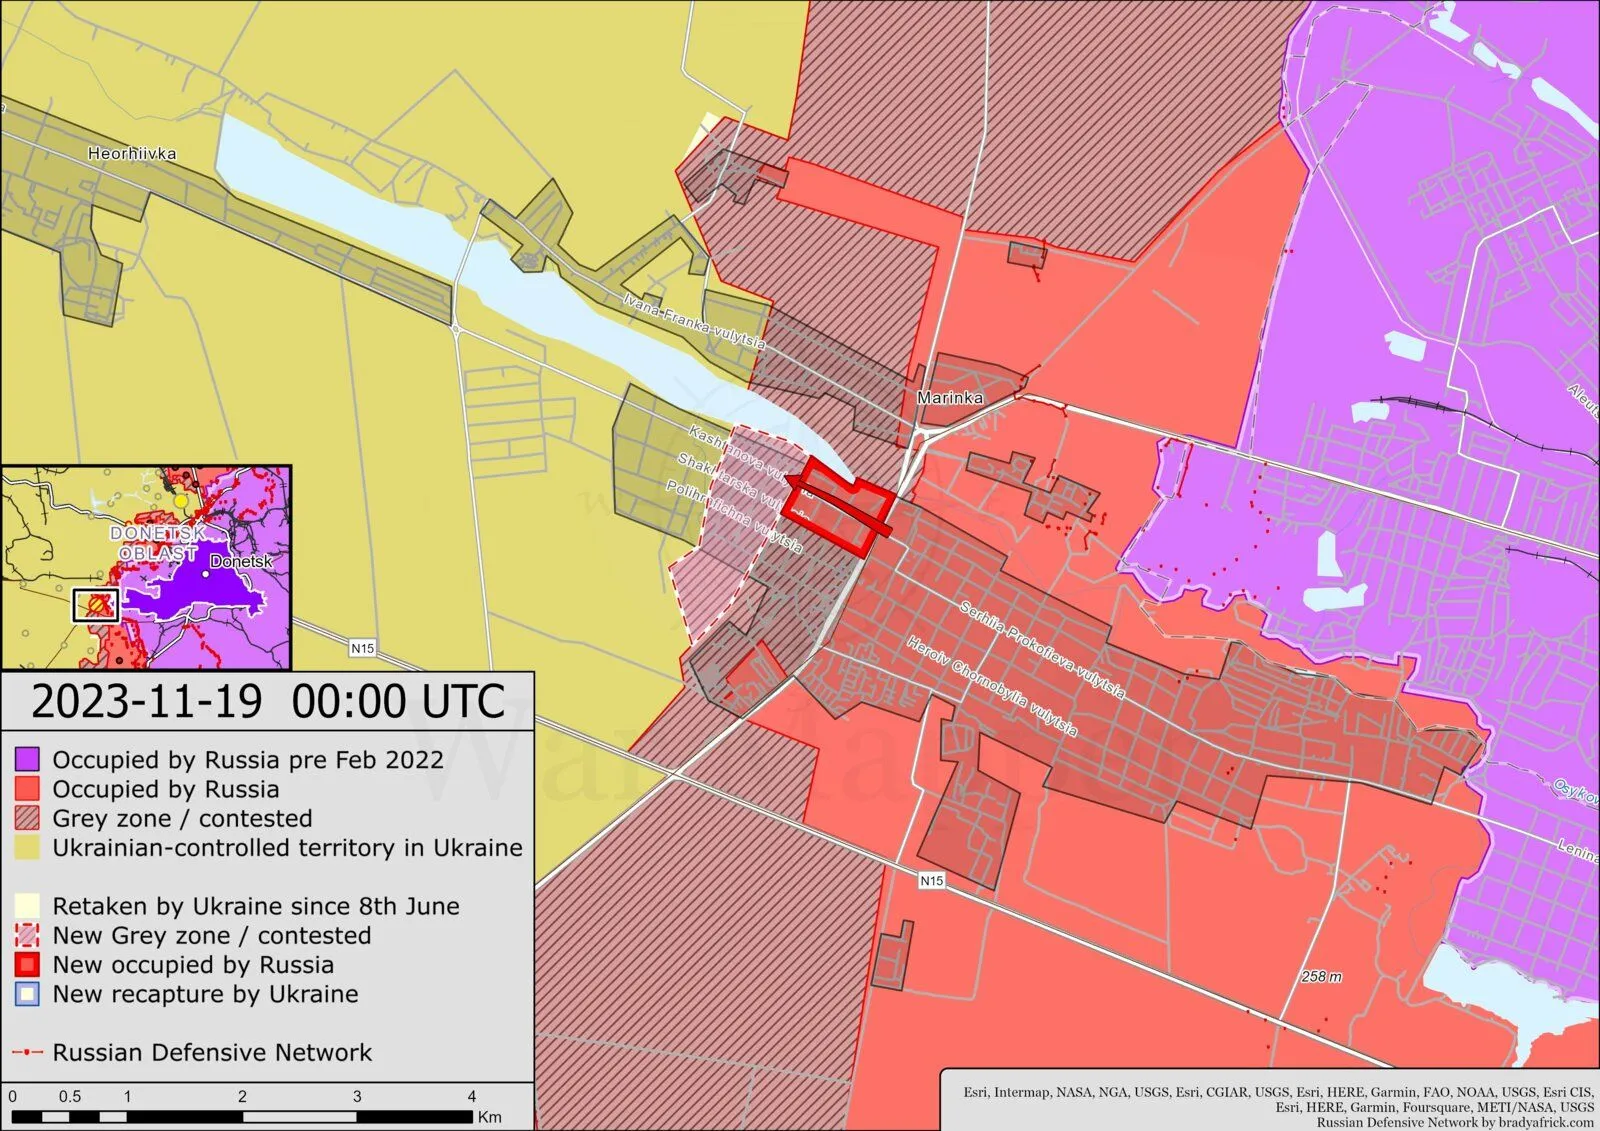Click the pale 'Retaken by Ukraine' legend swatch
The width and height of the screenshot is (1600, 1131).
tap(28, 906)
